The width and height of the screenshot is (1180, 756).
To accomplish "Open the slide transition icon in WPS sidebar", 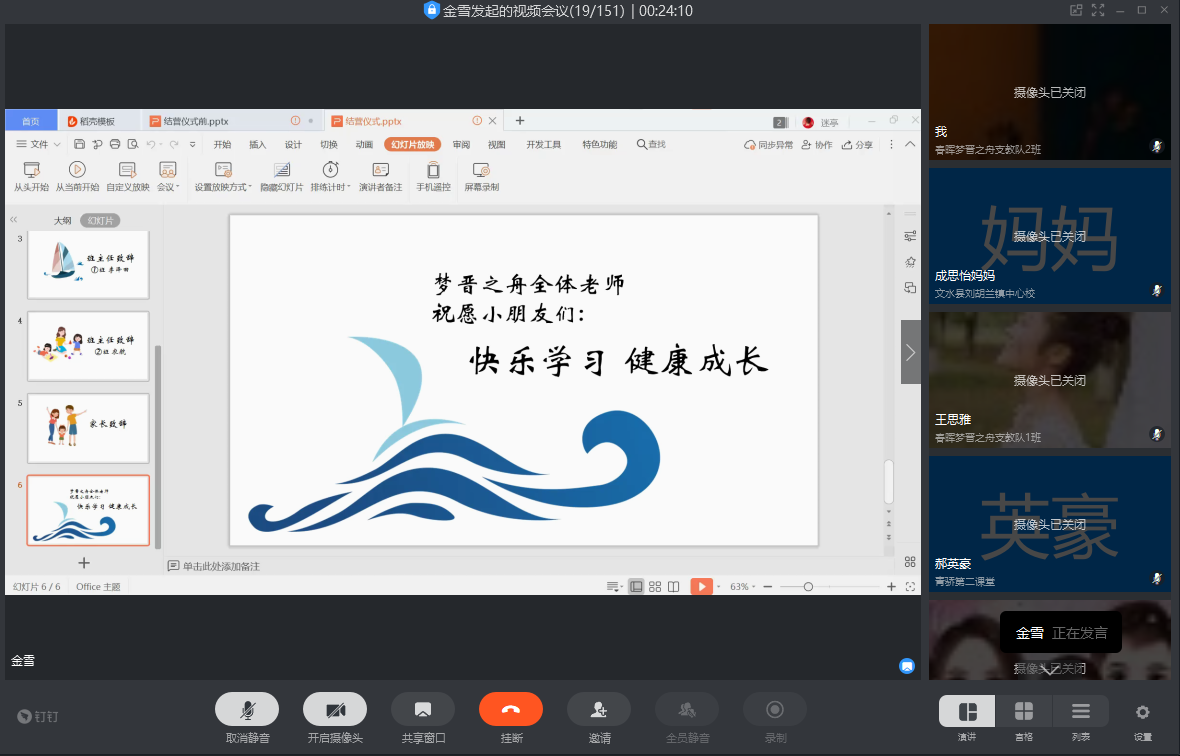I will (x=910, y=287).
